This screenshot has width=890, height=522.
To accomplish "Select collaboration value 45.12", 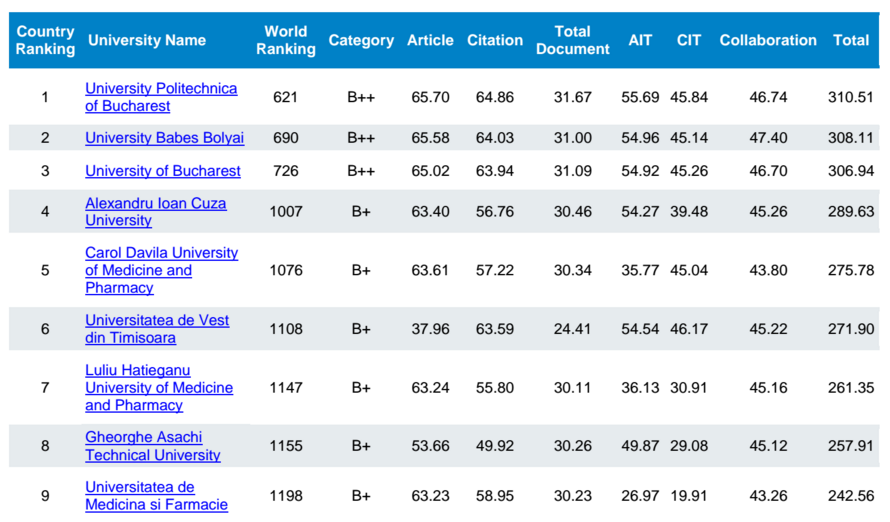I will [768, 446].
